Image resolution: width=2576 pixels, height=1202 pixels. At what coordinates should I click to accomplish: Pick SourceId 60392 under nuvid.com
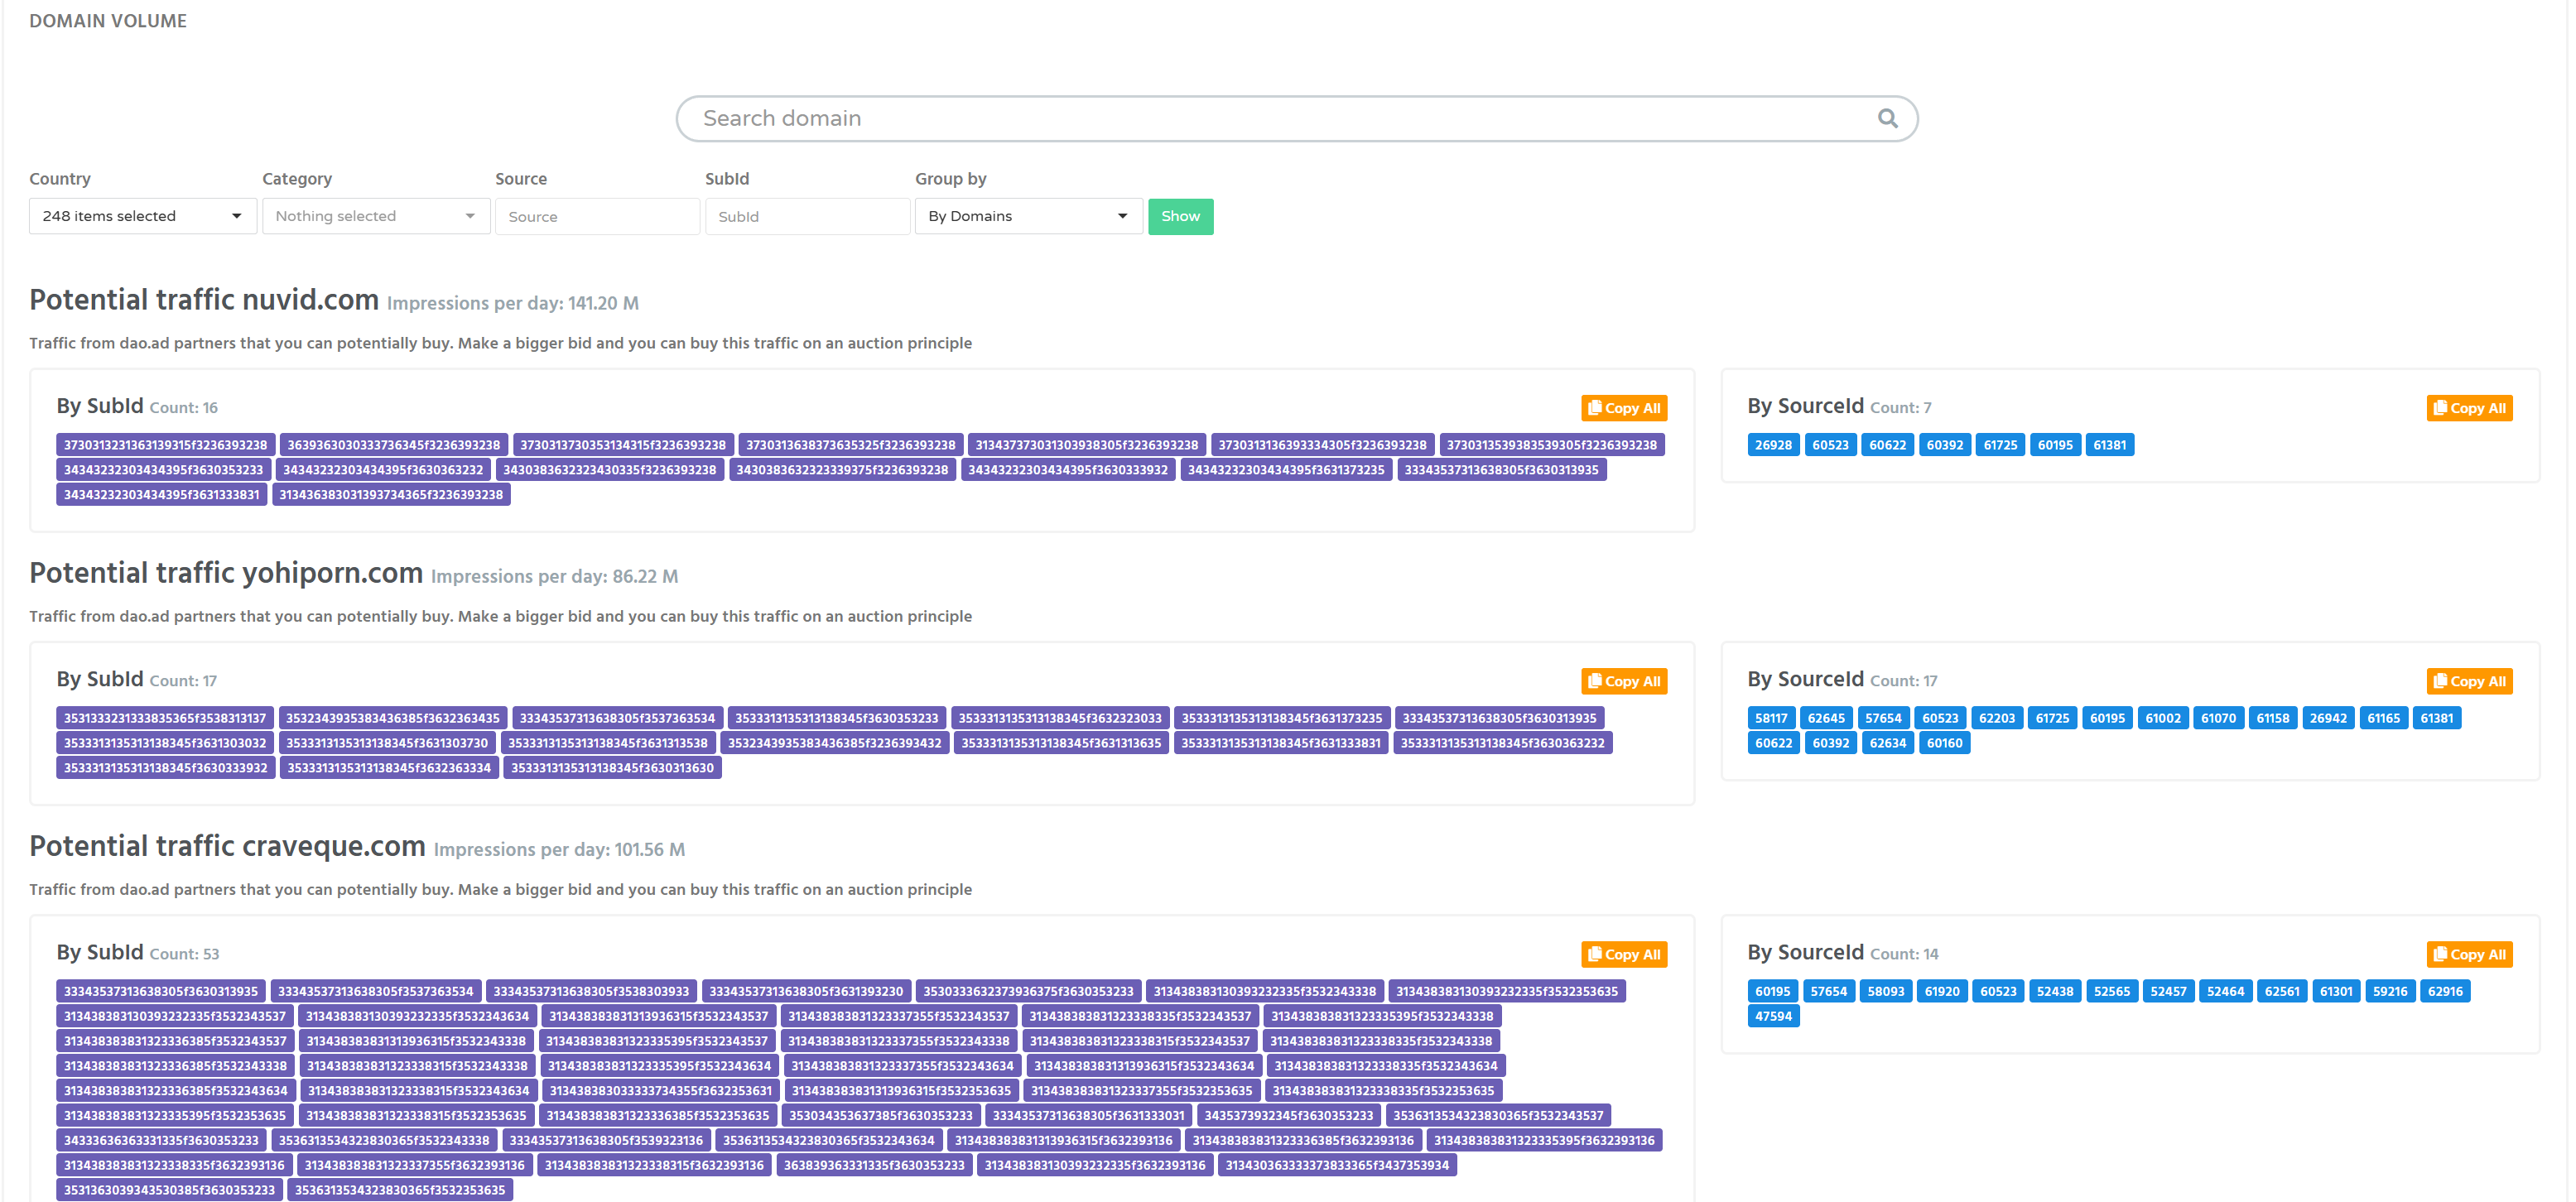1944,445
